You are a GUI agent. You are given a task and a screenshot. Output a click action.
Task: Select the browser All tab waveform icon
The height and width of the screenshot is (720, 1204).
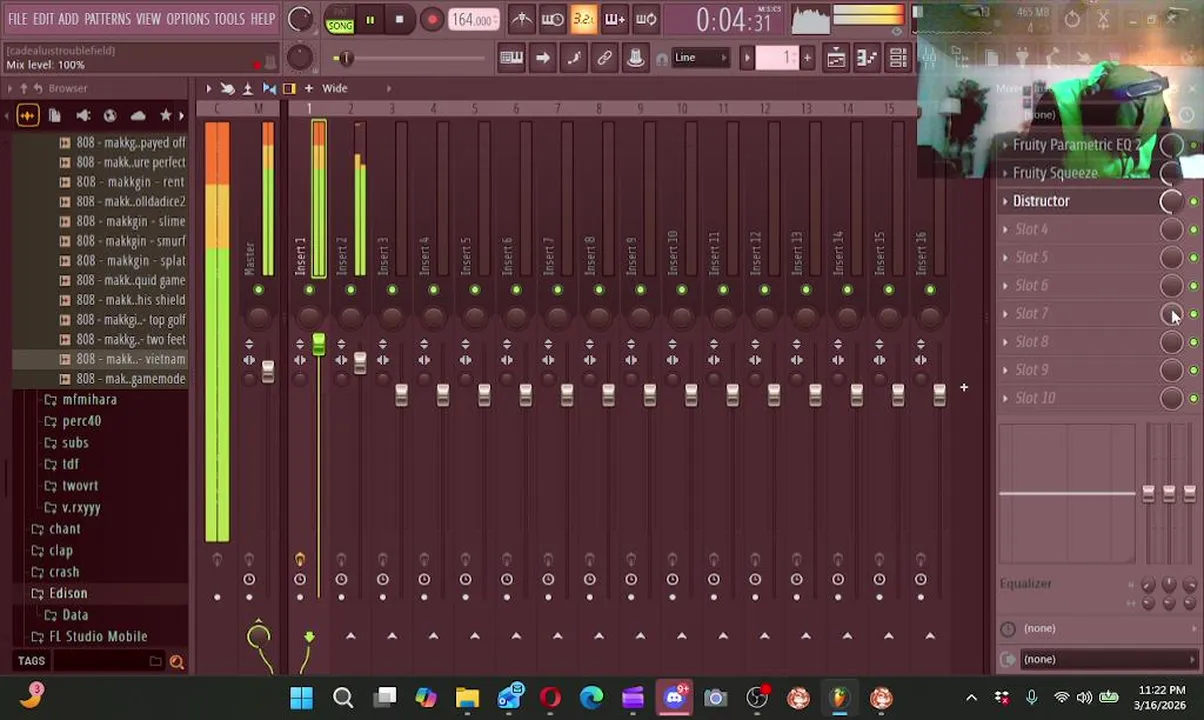(27, 116)
